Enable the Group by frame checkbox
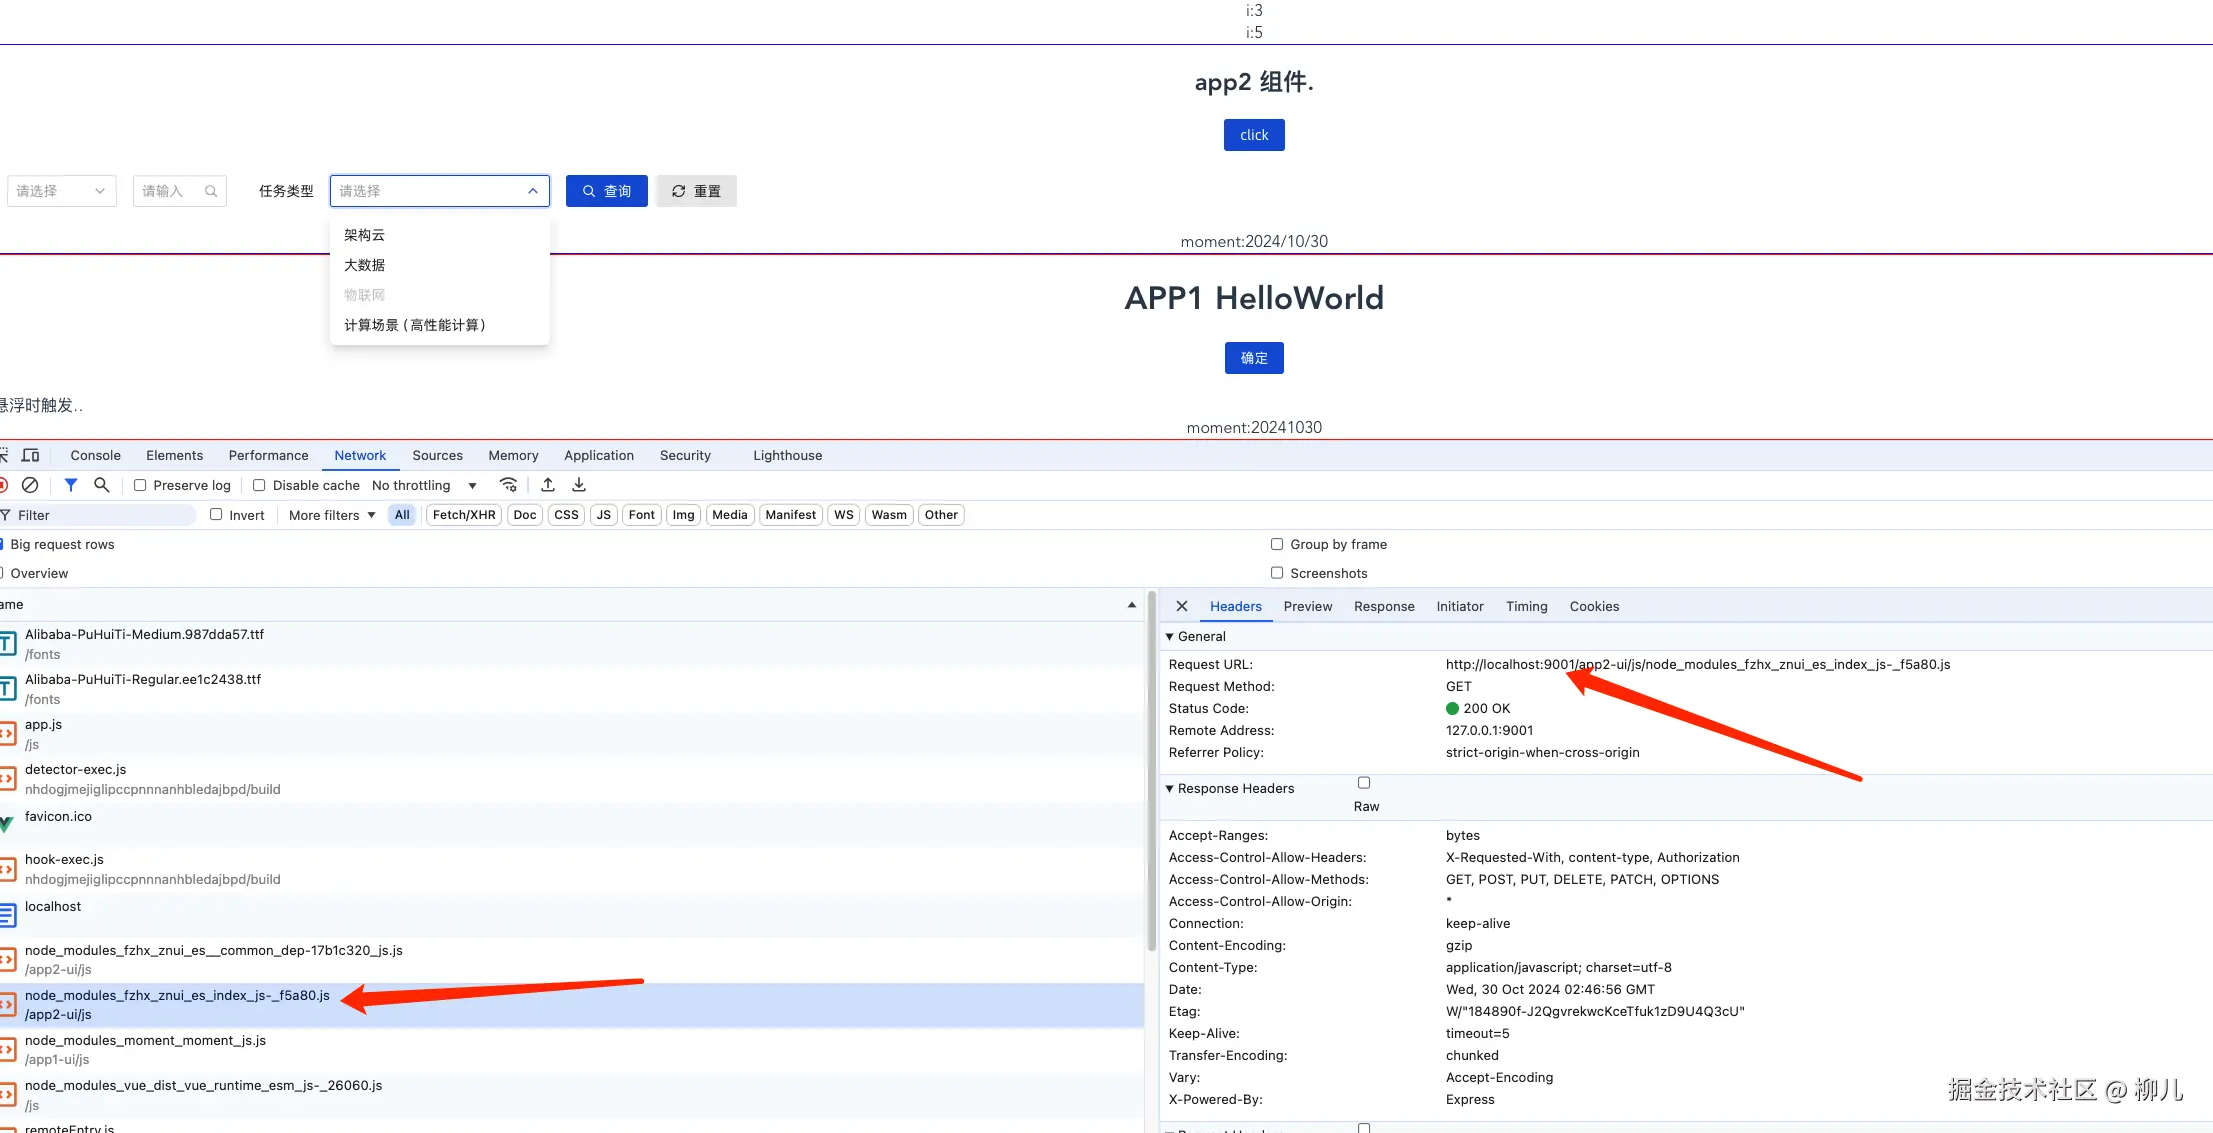 [x=1277, y=544]
